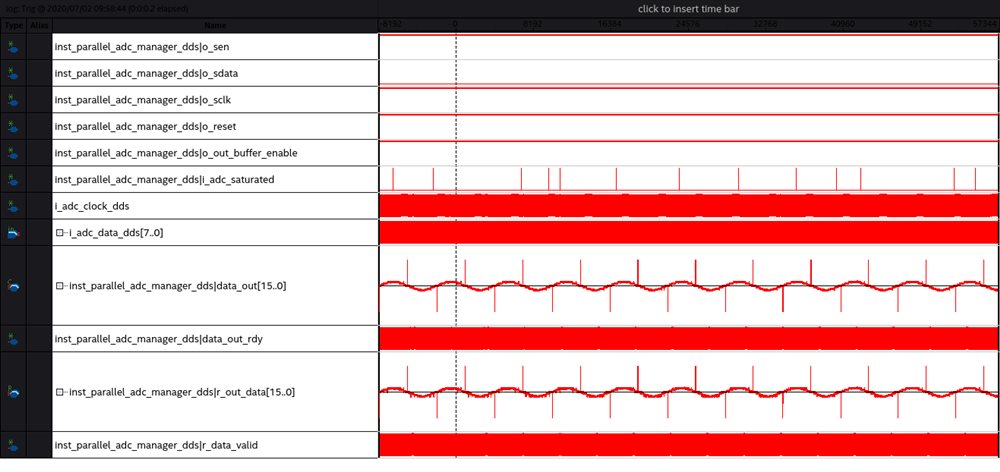Select the o_out_buffer_enable signal name

[x=176, y=153]
